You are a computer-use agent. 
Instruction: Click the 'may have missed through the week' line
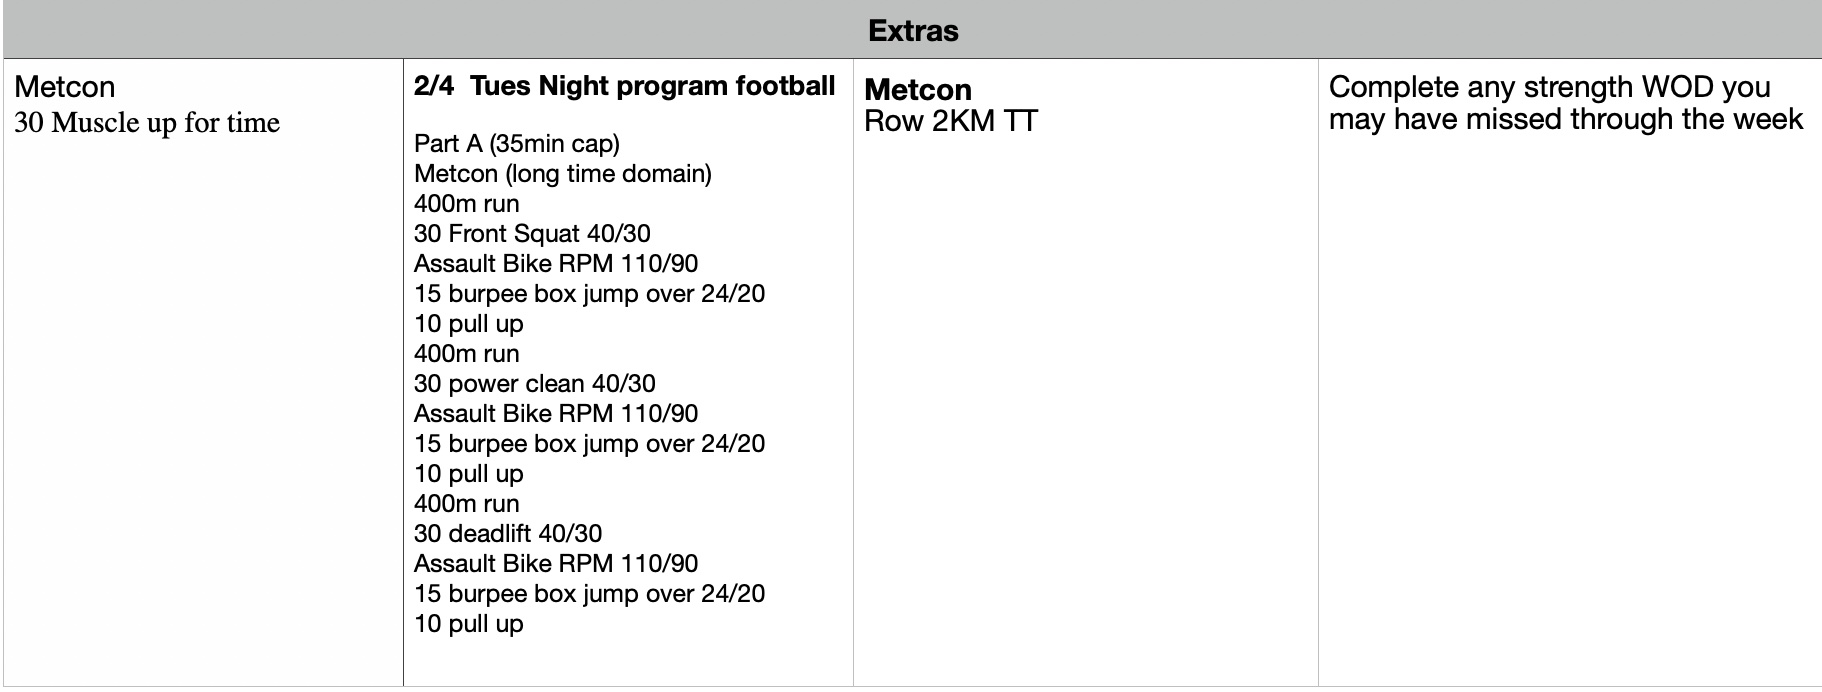tap(1565, 119)
